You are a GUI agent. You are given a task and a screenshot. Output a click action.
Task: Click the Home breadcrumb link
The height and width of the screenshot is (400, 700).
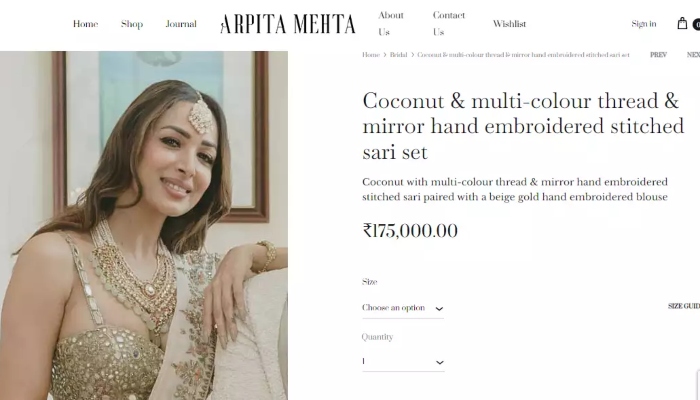click(371, 55)
